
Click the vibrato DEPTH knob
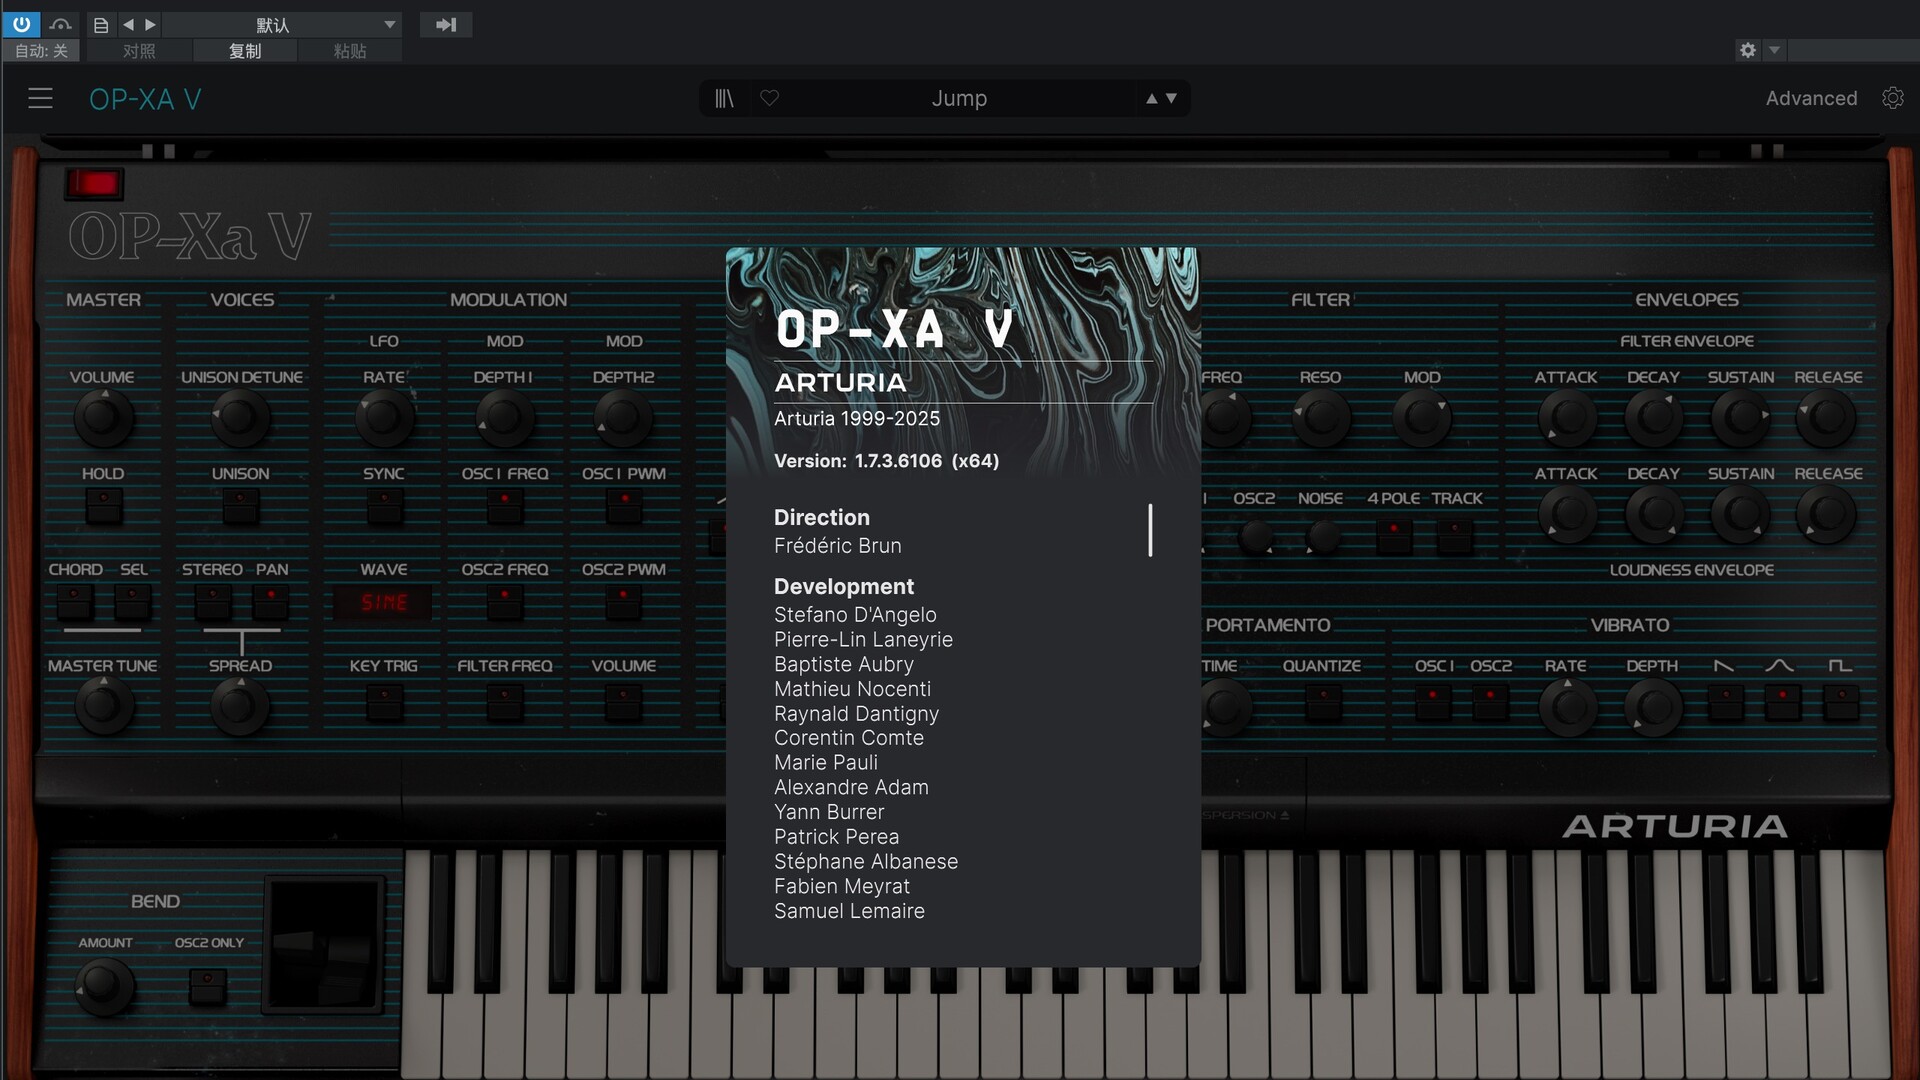[x=1654, y=707]
